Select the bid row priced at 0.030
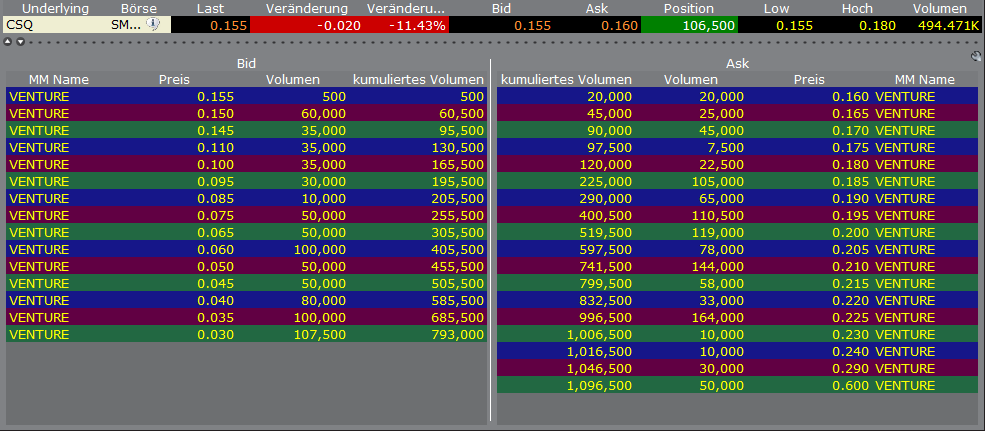 [x=245, y=334]
